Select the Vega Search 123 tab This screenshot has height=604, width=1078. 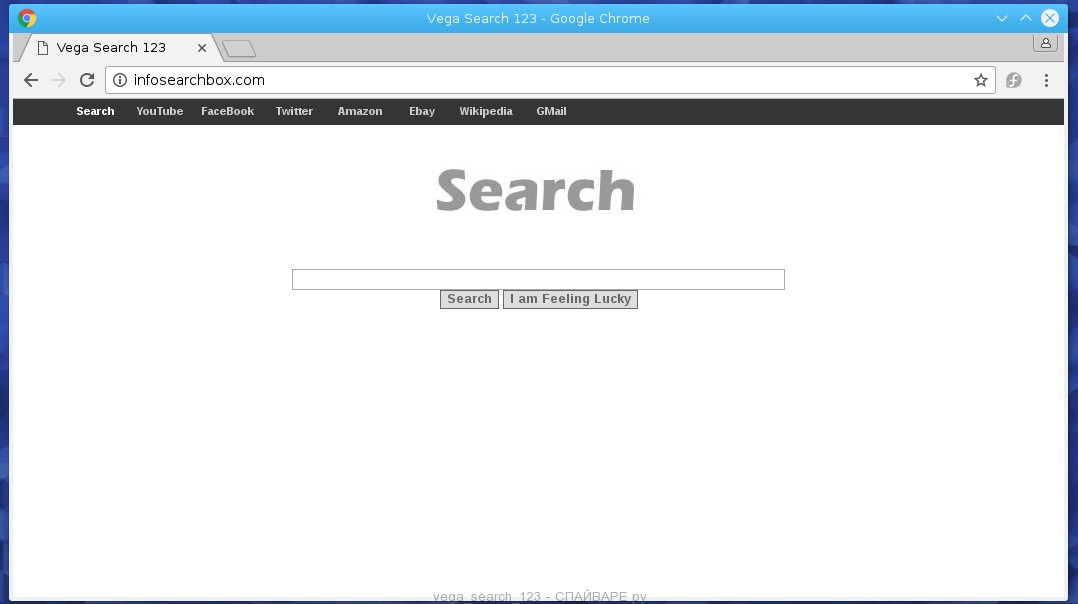(110, 47)
